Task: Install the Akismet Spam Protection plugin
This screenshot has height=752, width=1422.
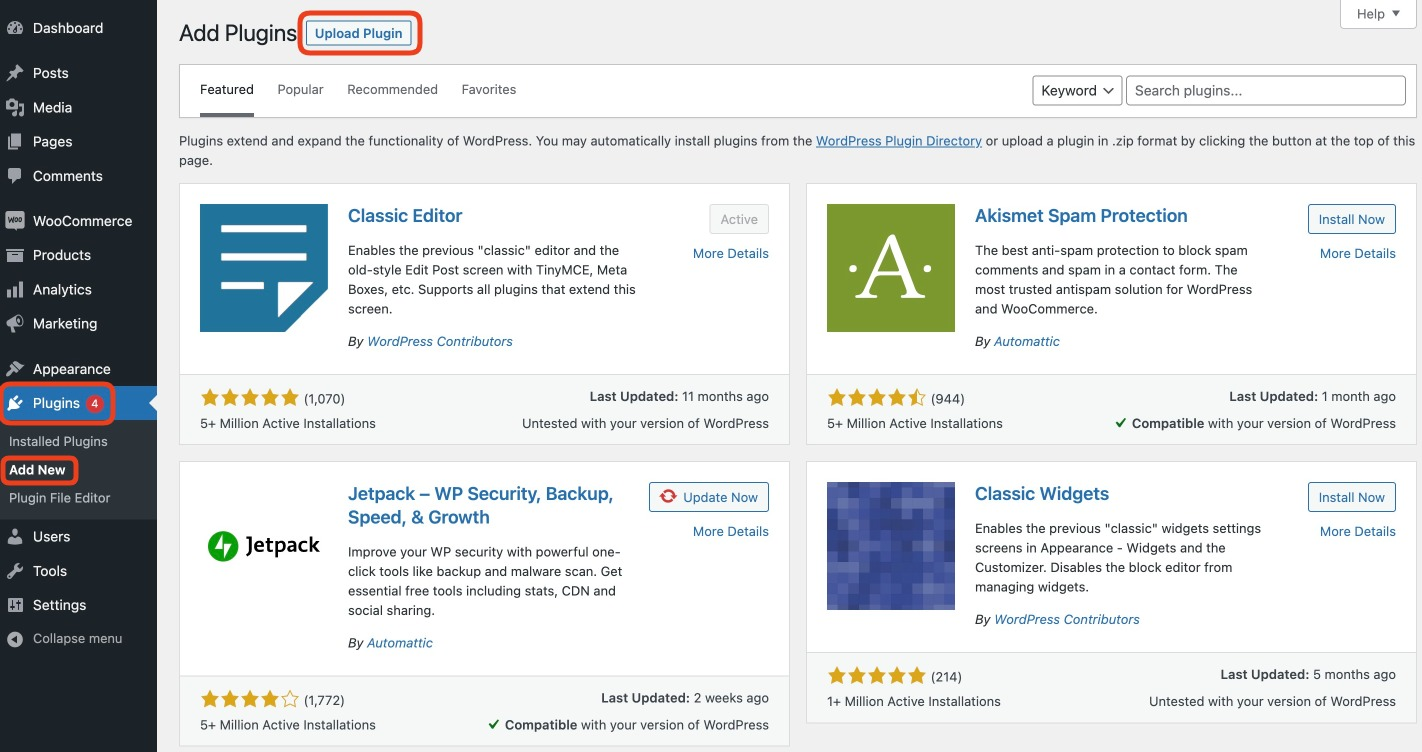Action: (x=1351, y=219)
